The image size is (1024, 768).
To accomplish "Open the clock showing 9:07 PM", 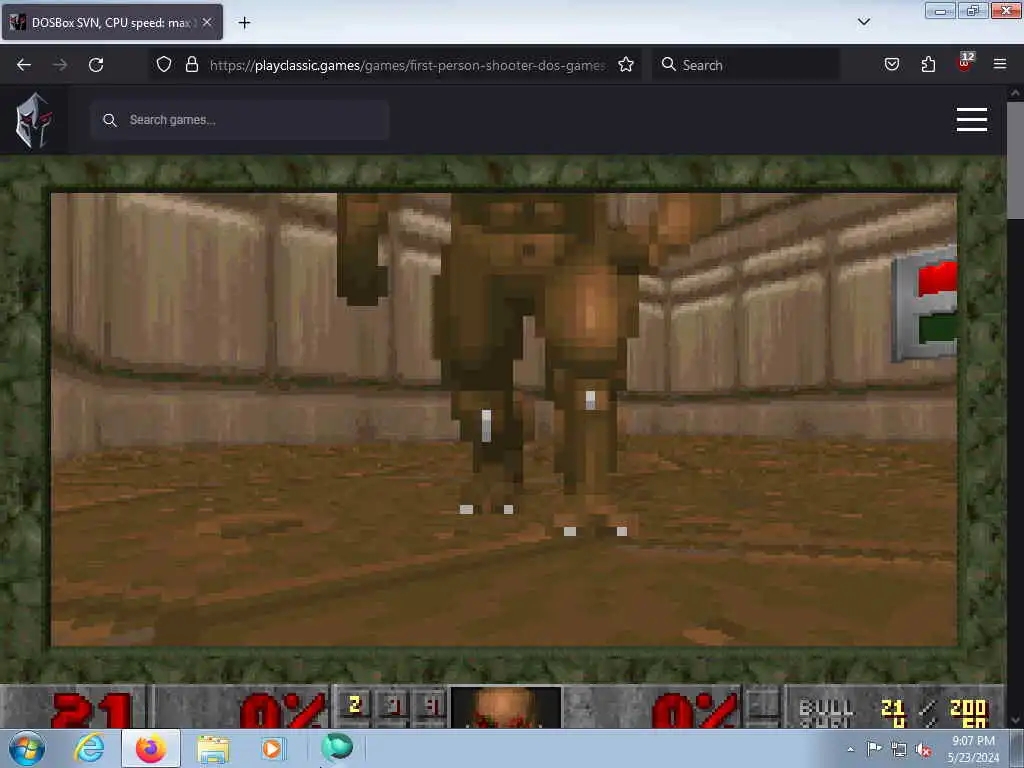I will [x=973, y=749].
